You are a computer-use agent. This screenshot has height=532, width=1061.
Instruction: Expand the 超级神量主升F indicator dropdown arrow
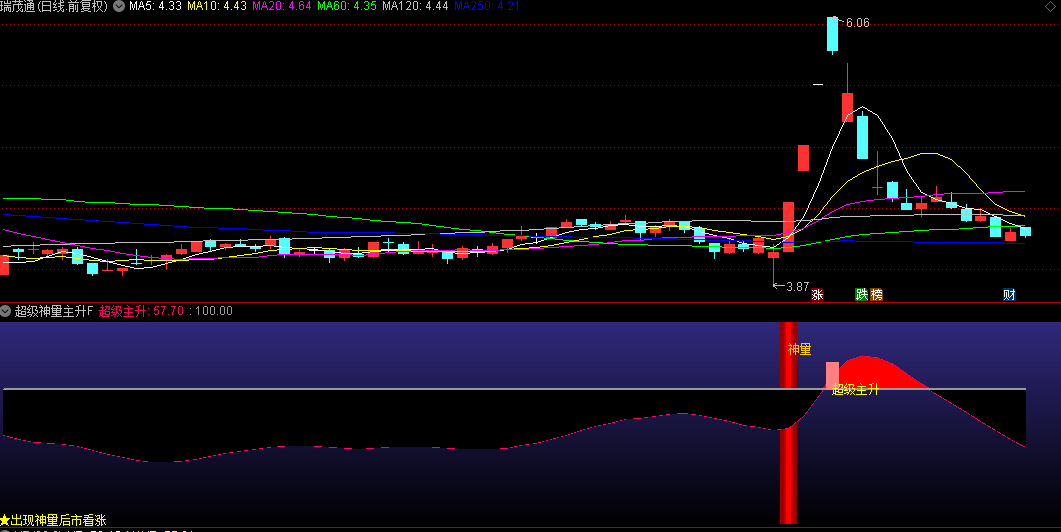coord(6,311)
